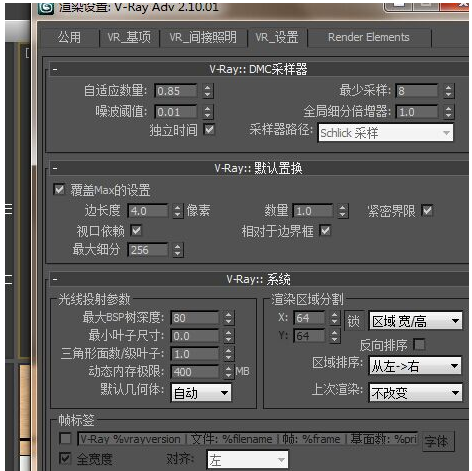Open the 区域排序 从左->右 dropdown

click(x=415, y=366)
